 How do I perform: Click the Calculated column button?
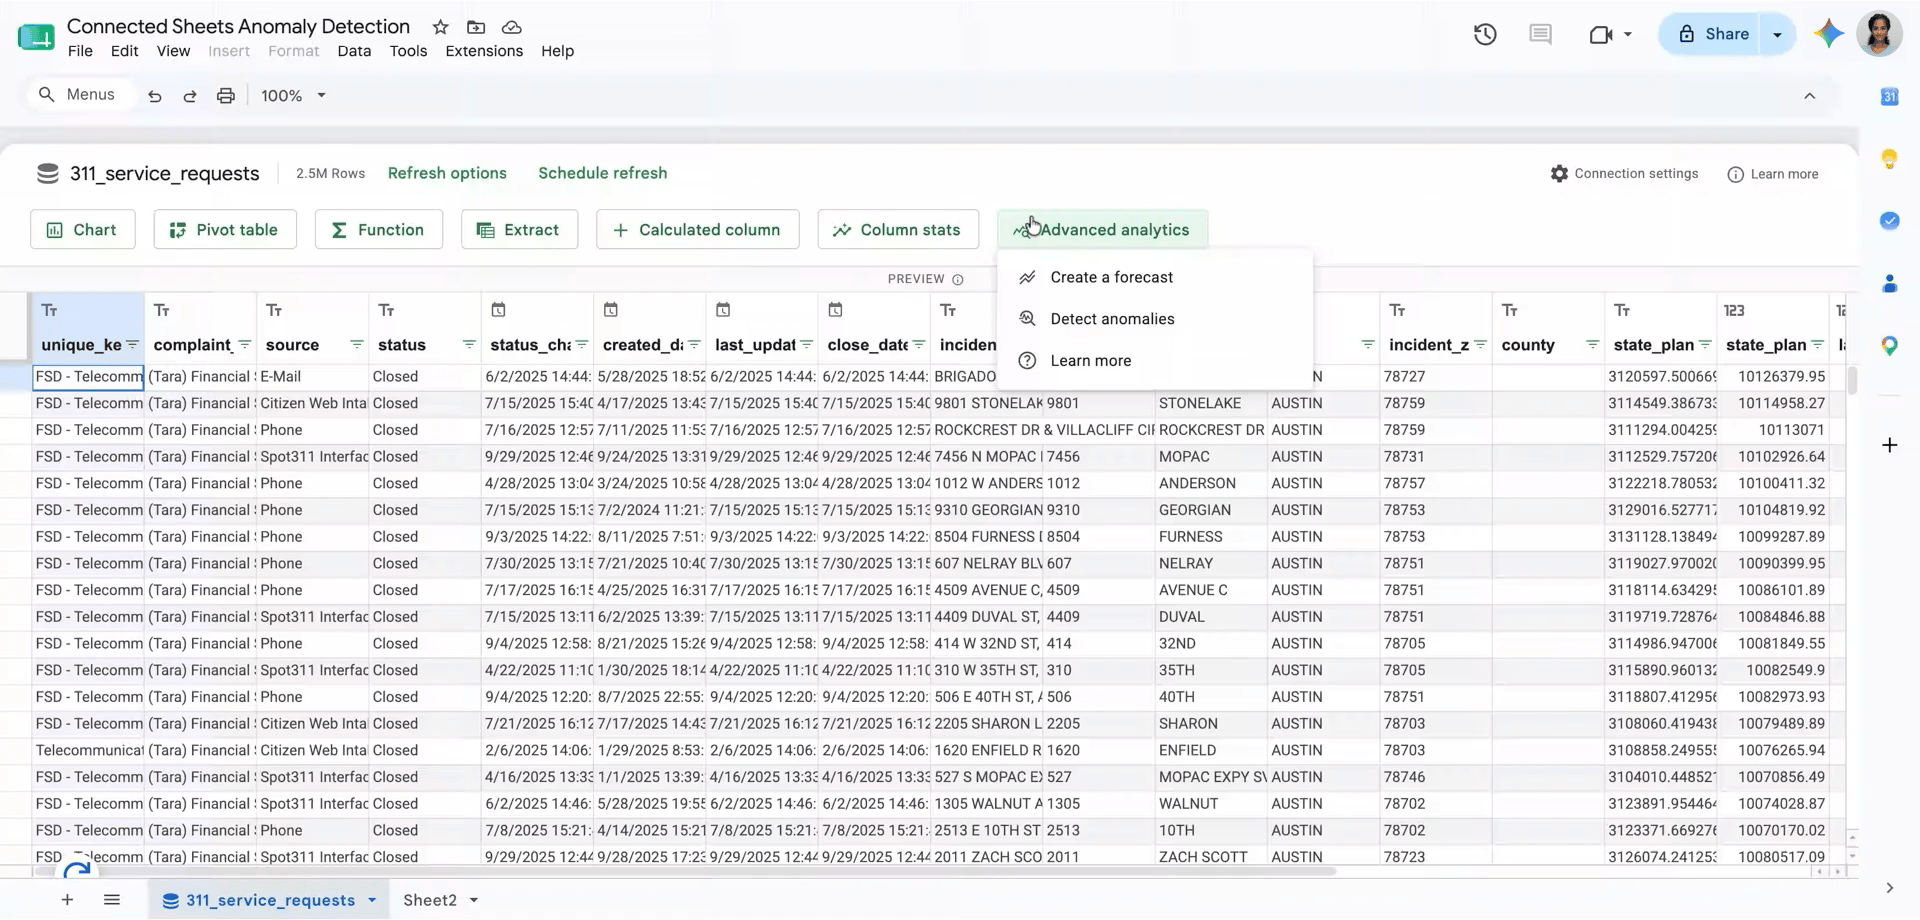click(697, 230)
